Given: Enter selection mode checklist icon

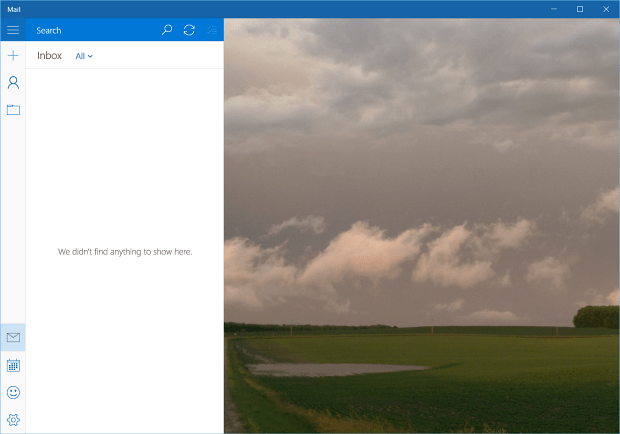Looking at the screenshot, I should click(x=212, y=30).
